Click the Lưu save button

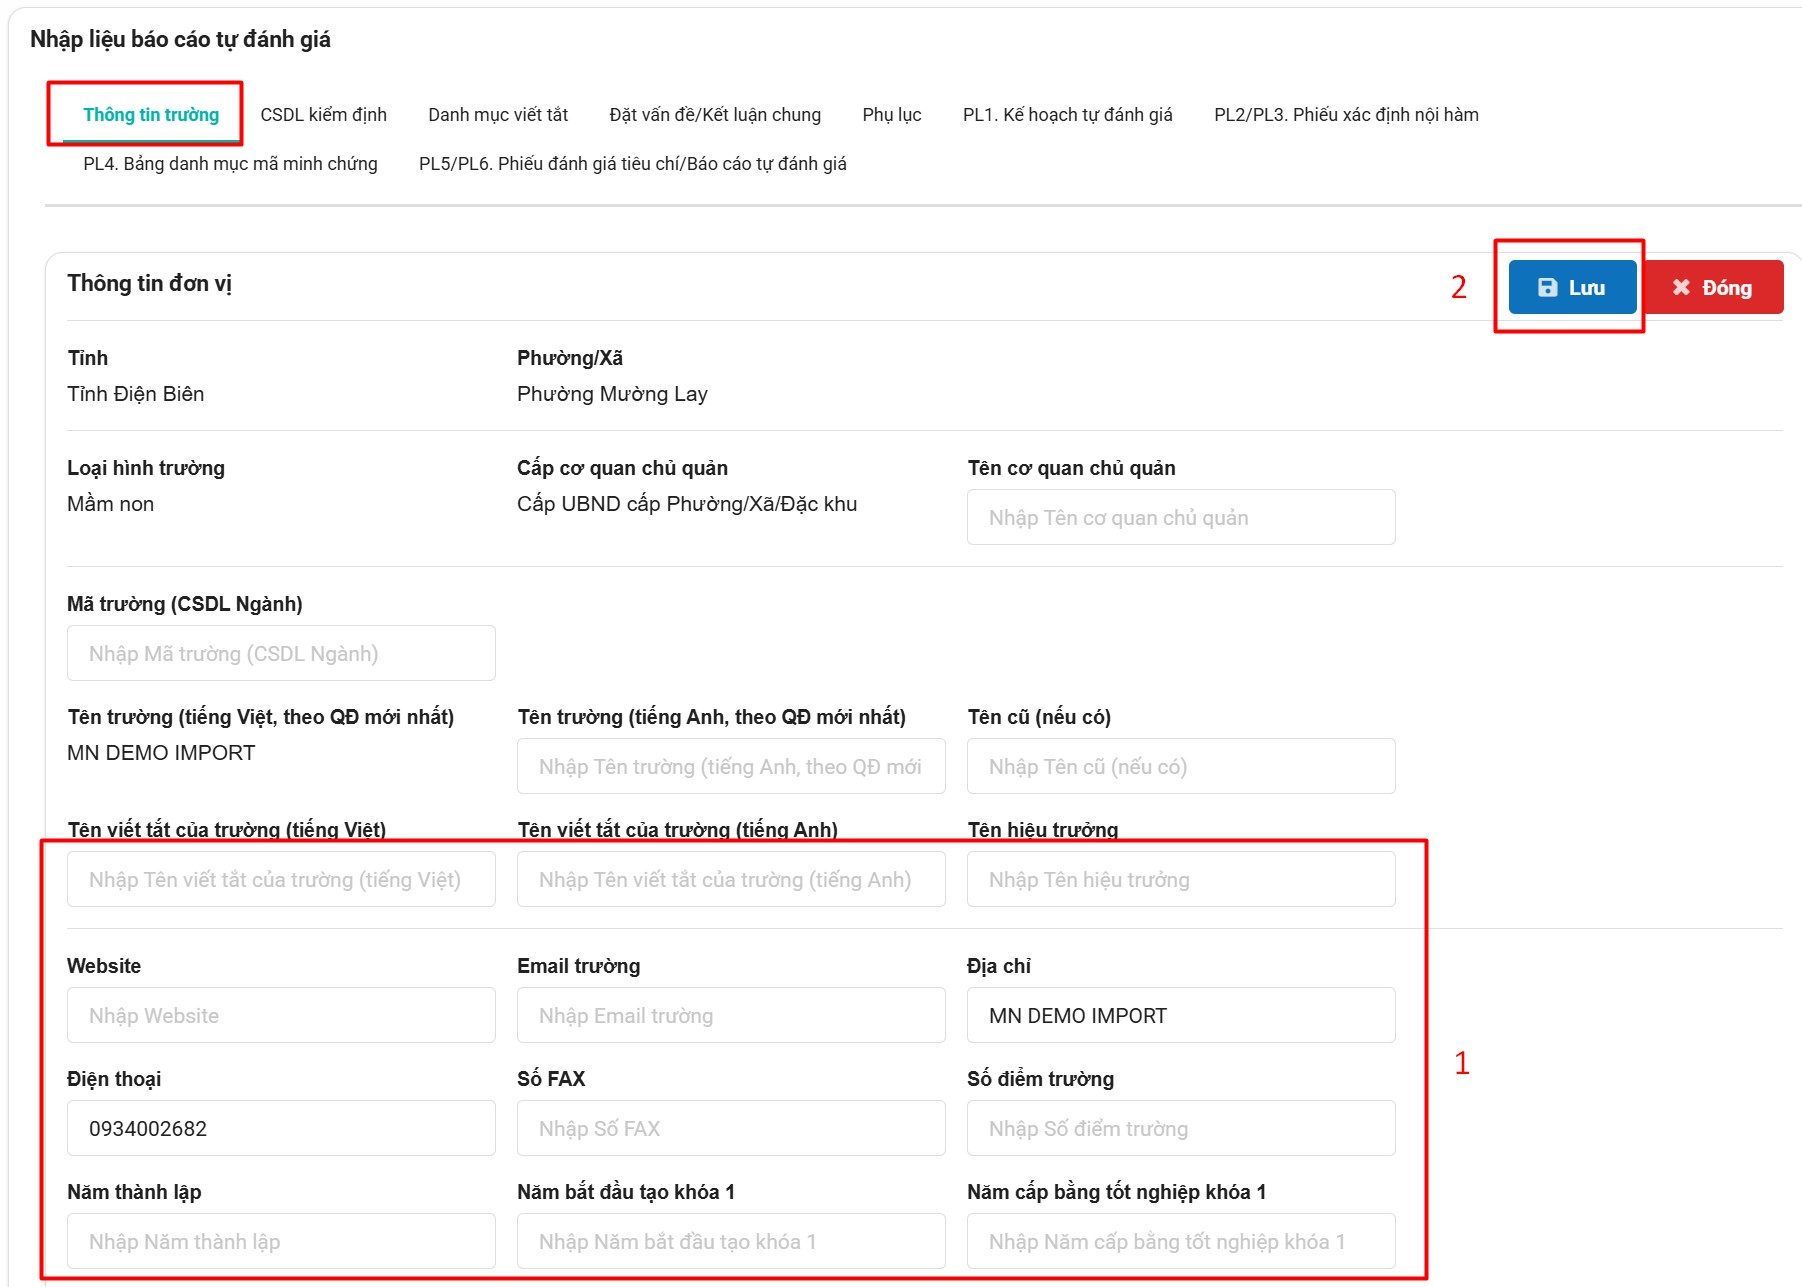pos(1571,288)
